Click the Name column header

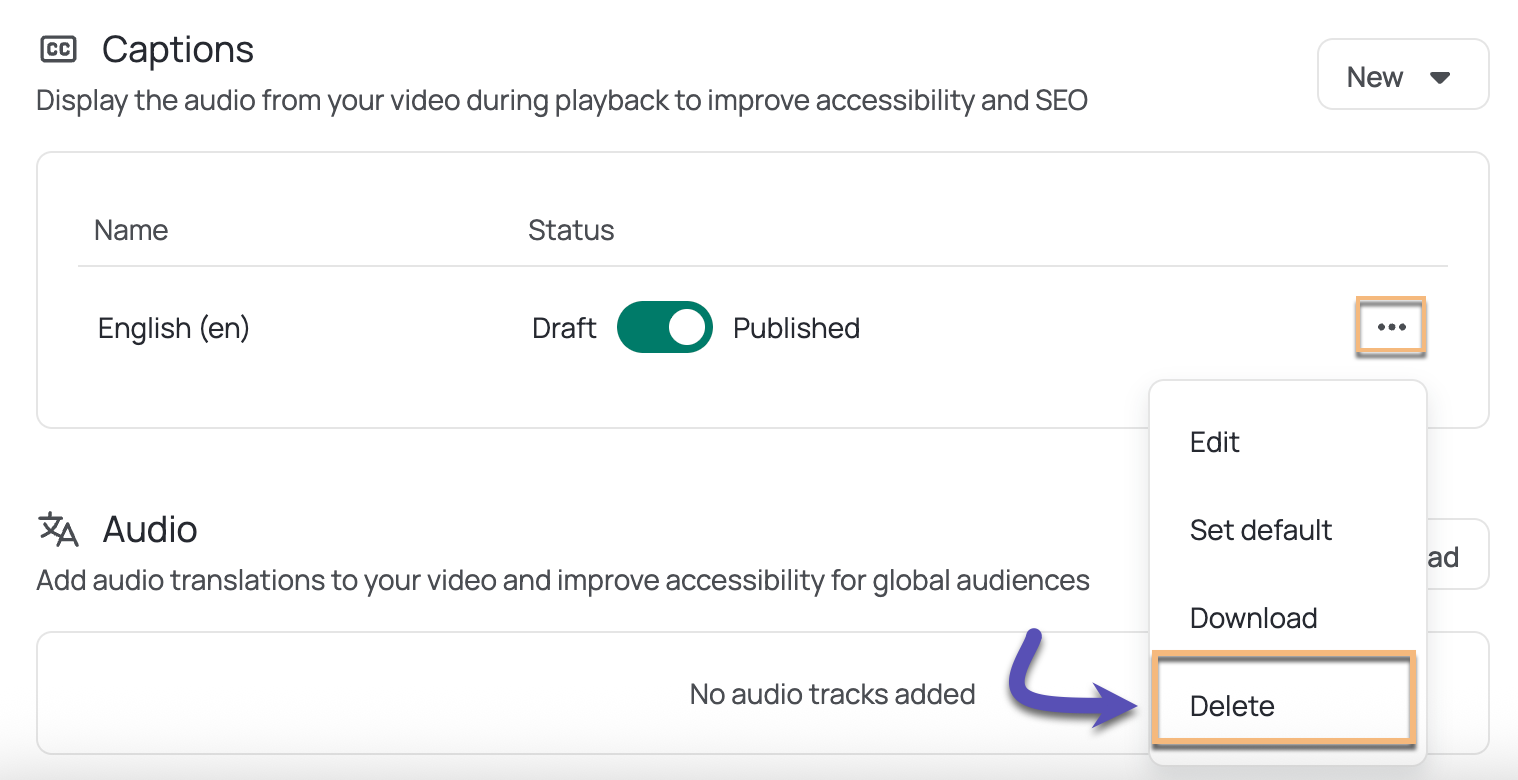131,230
